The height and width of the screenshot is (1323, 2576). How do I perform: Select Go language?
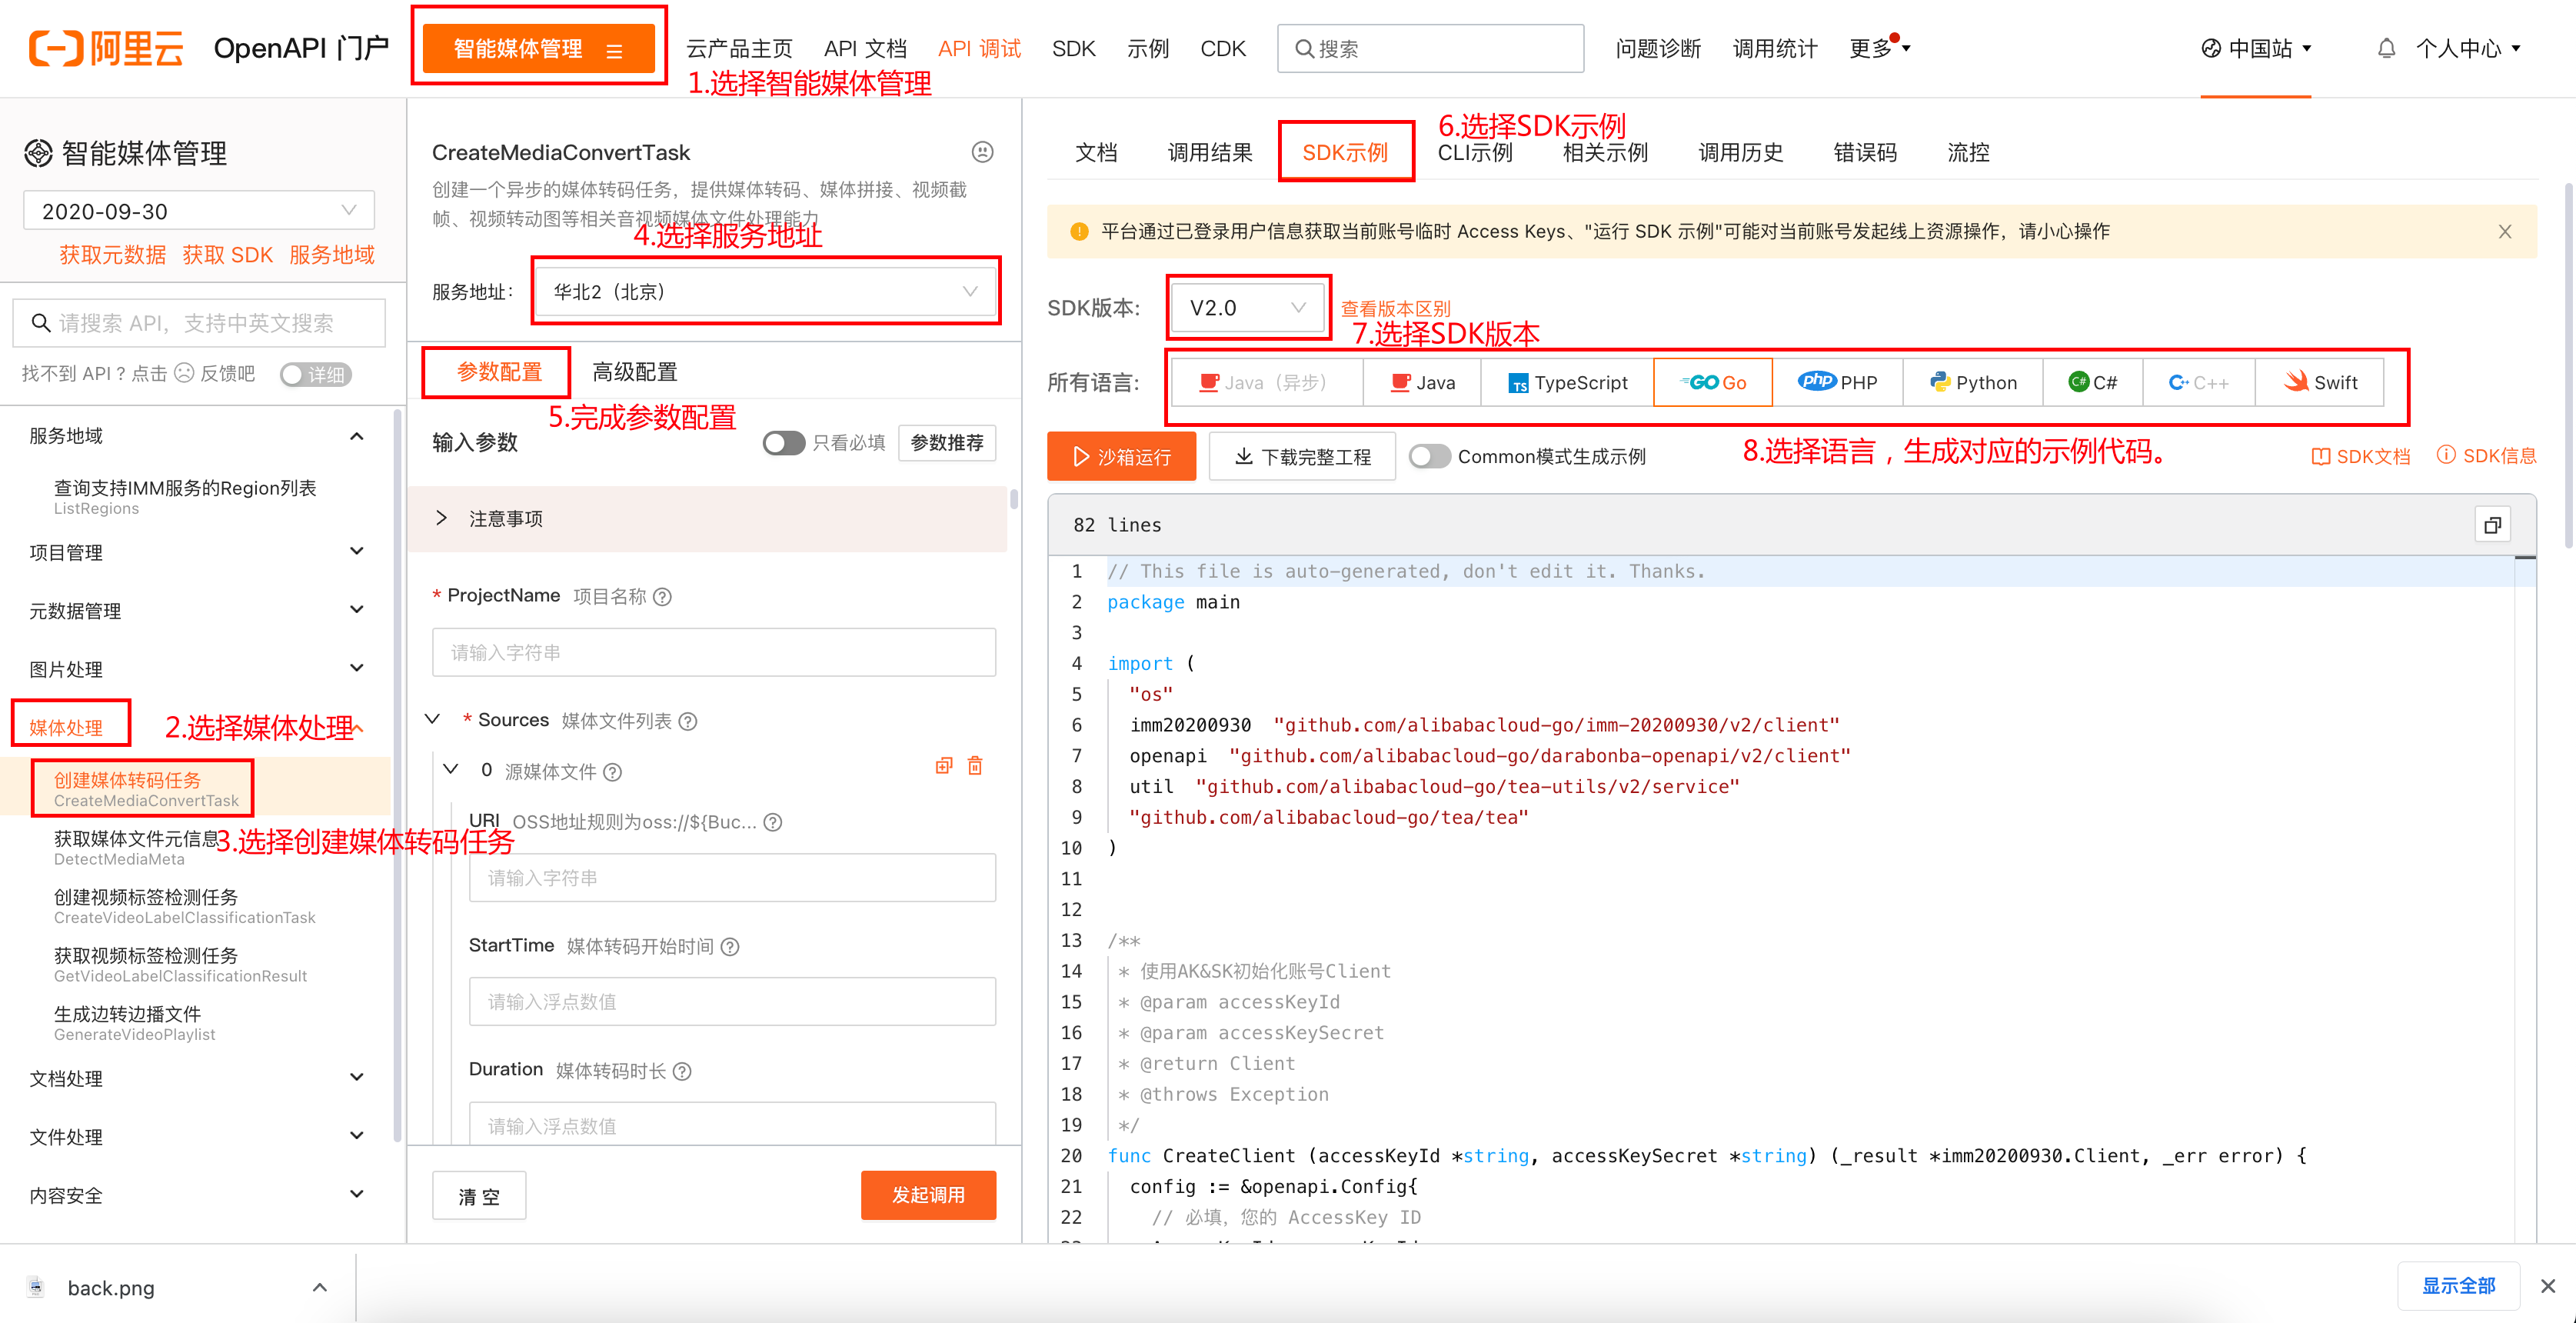click(x=1713, y=382)
